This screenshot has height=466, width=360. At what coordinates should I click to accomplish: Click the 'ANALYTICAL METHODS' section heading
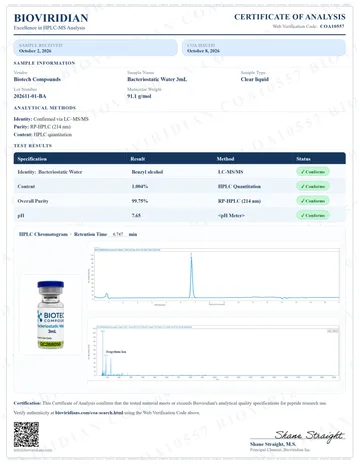(45, 108)
